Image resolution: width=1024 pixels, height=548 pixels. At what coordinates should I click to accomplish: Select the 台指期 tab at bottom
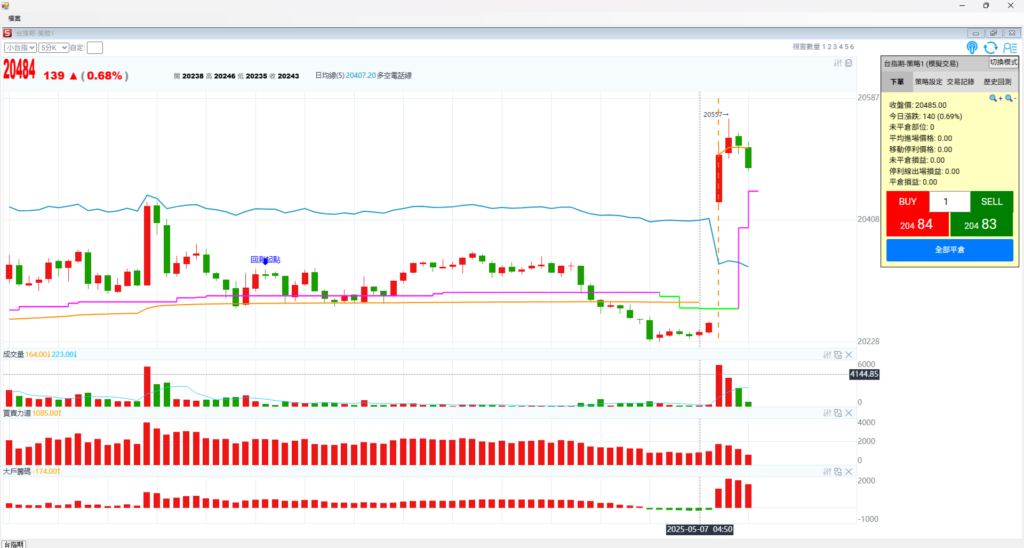(x=12, y=544)
